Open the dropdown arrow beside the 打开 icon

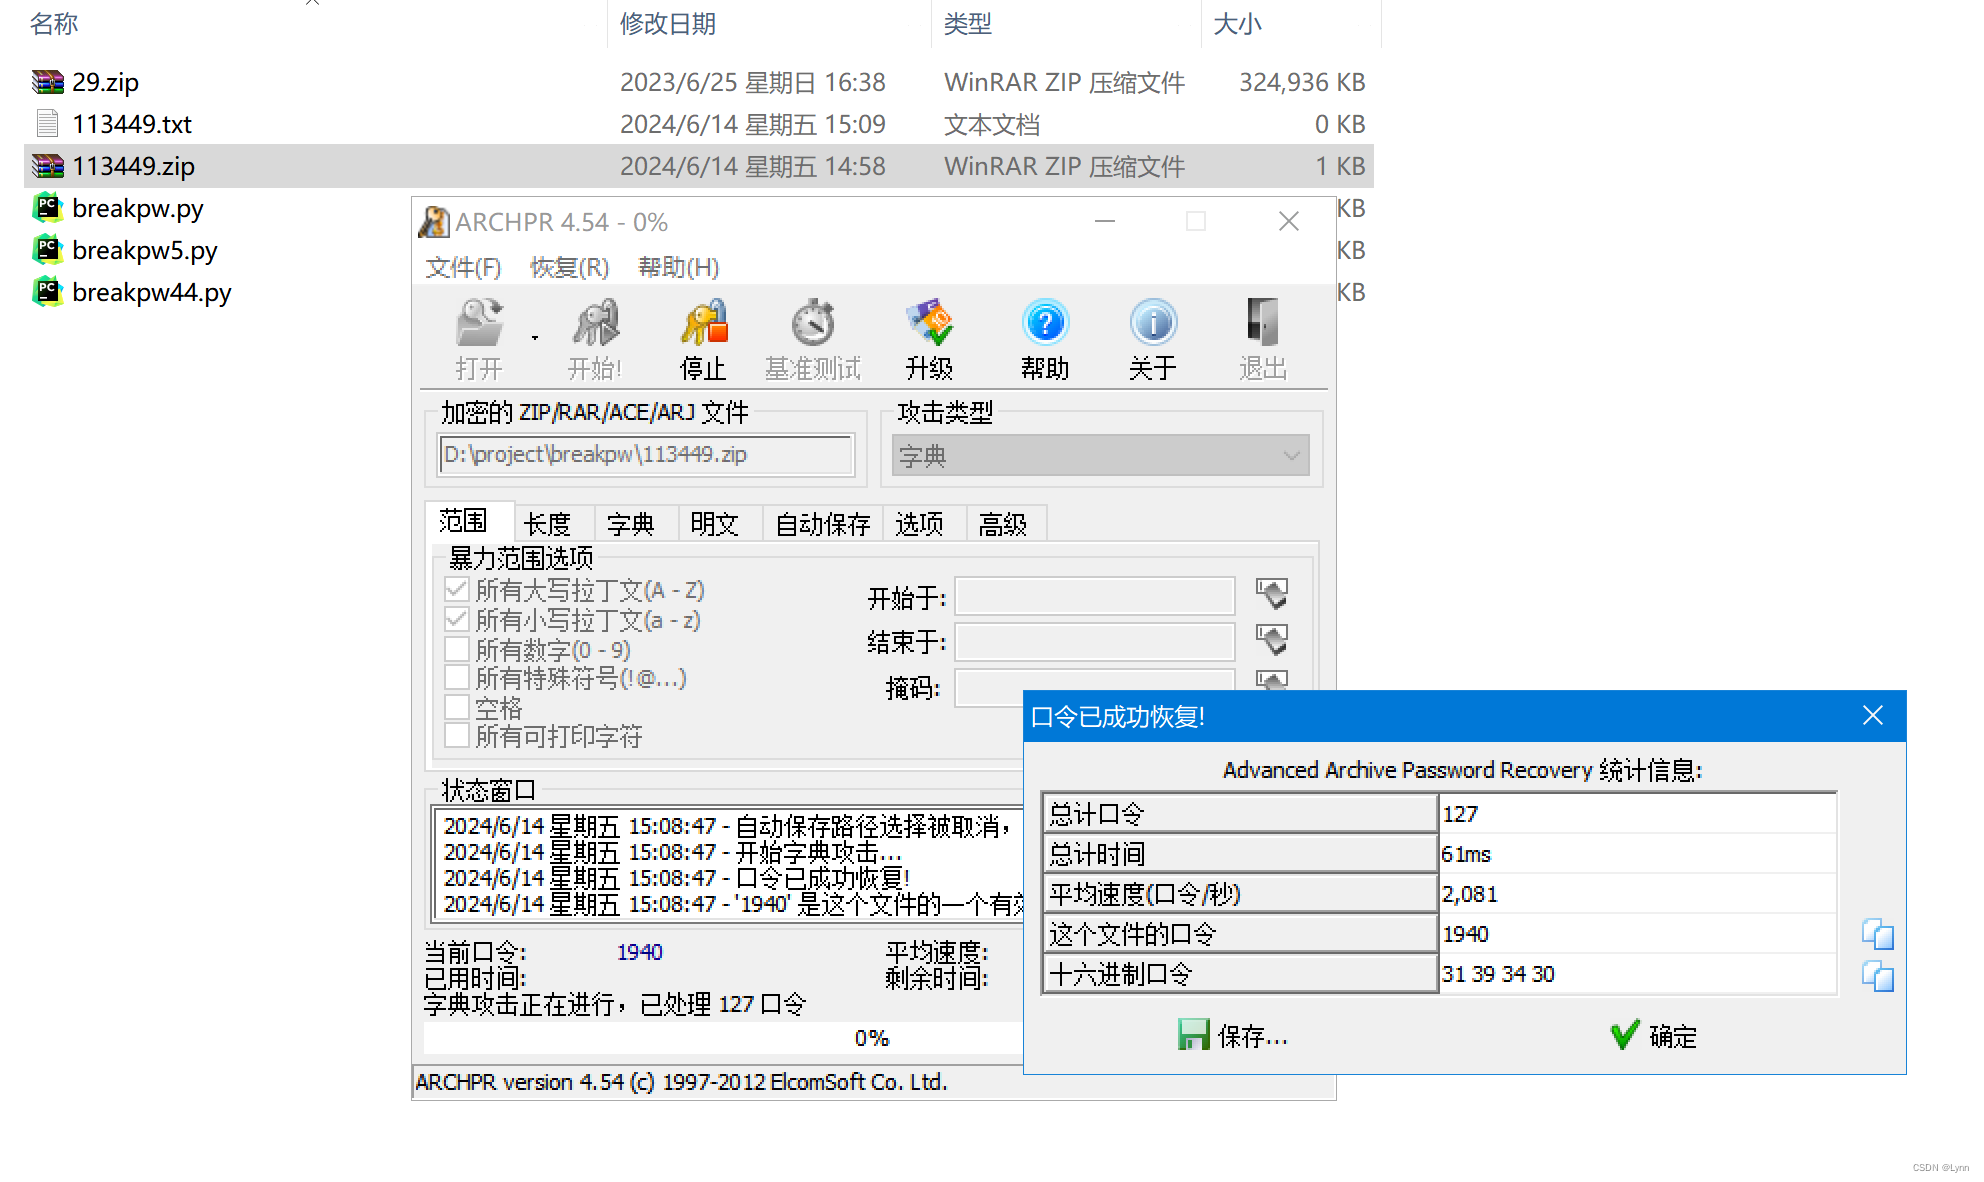pyautogui.click(x=535, y=338)
